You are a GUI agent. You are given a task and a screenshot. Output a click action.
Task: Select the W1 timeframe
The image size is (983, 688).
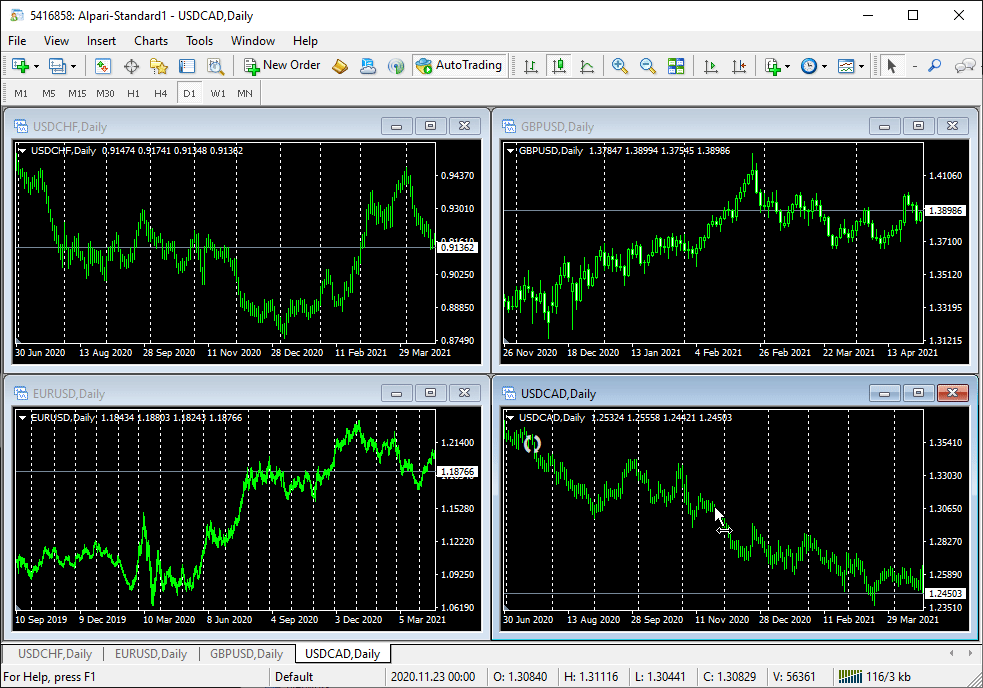[x=218, y=92]
